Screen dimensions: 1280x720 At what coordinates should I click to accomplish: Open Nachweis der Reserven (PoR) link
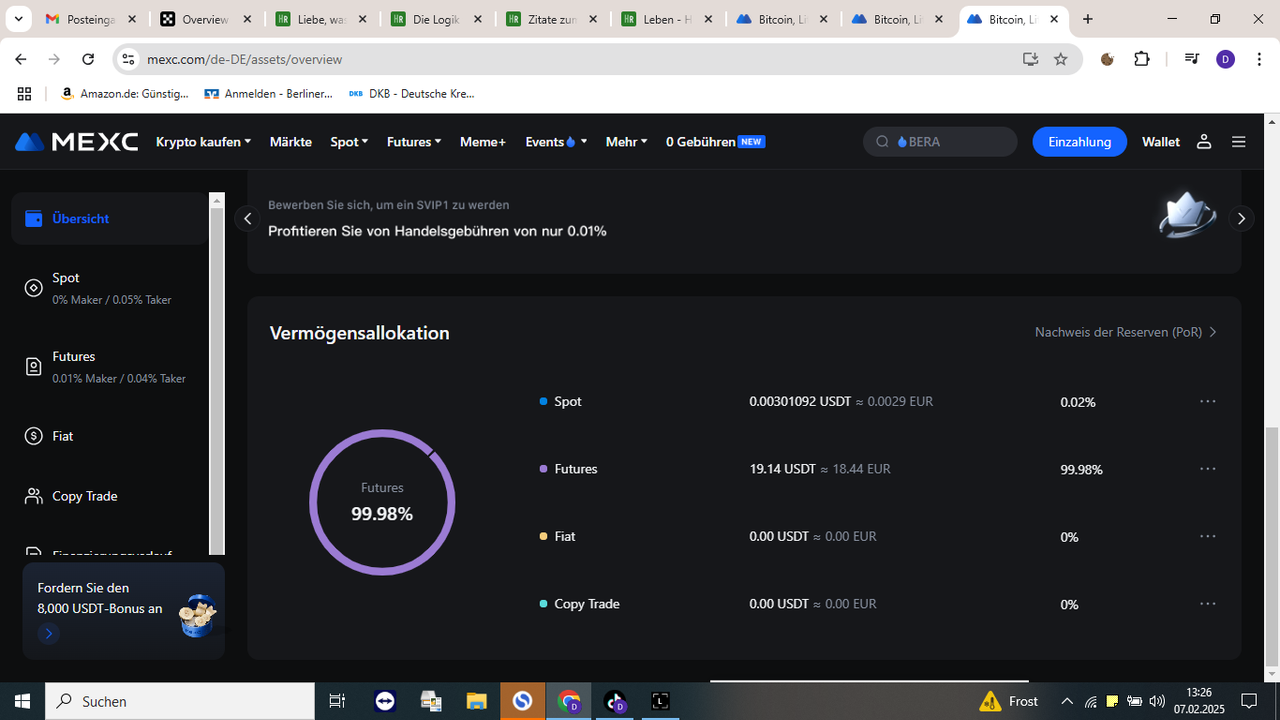[1126, 332]
